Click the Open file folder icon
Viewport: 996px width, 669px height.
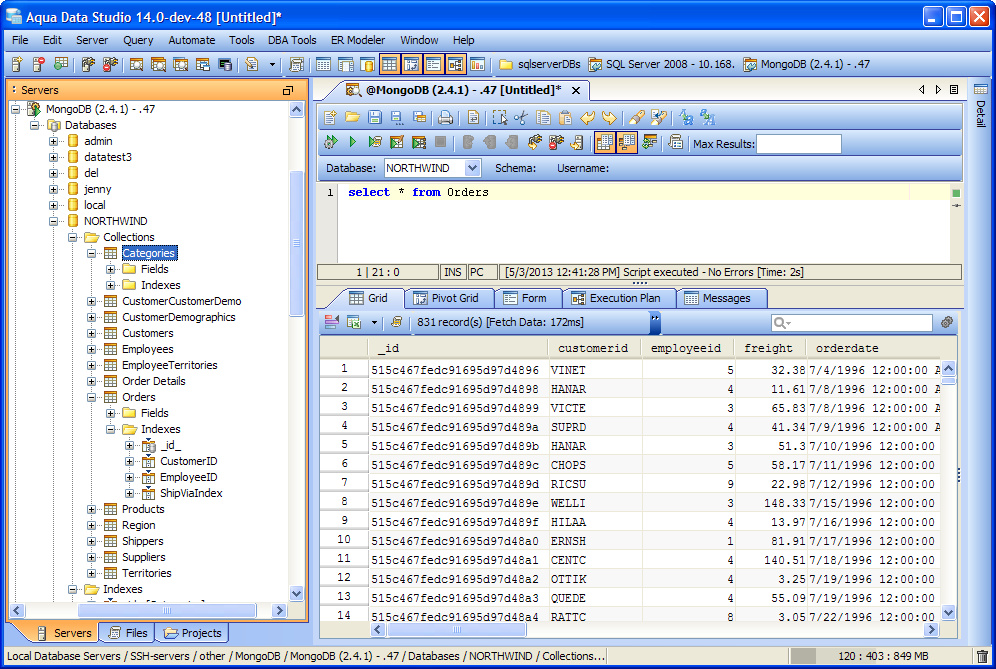tap(352, 117)
